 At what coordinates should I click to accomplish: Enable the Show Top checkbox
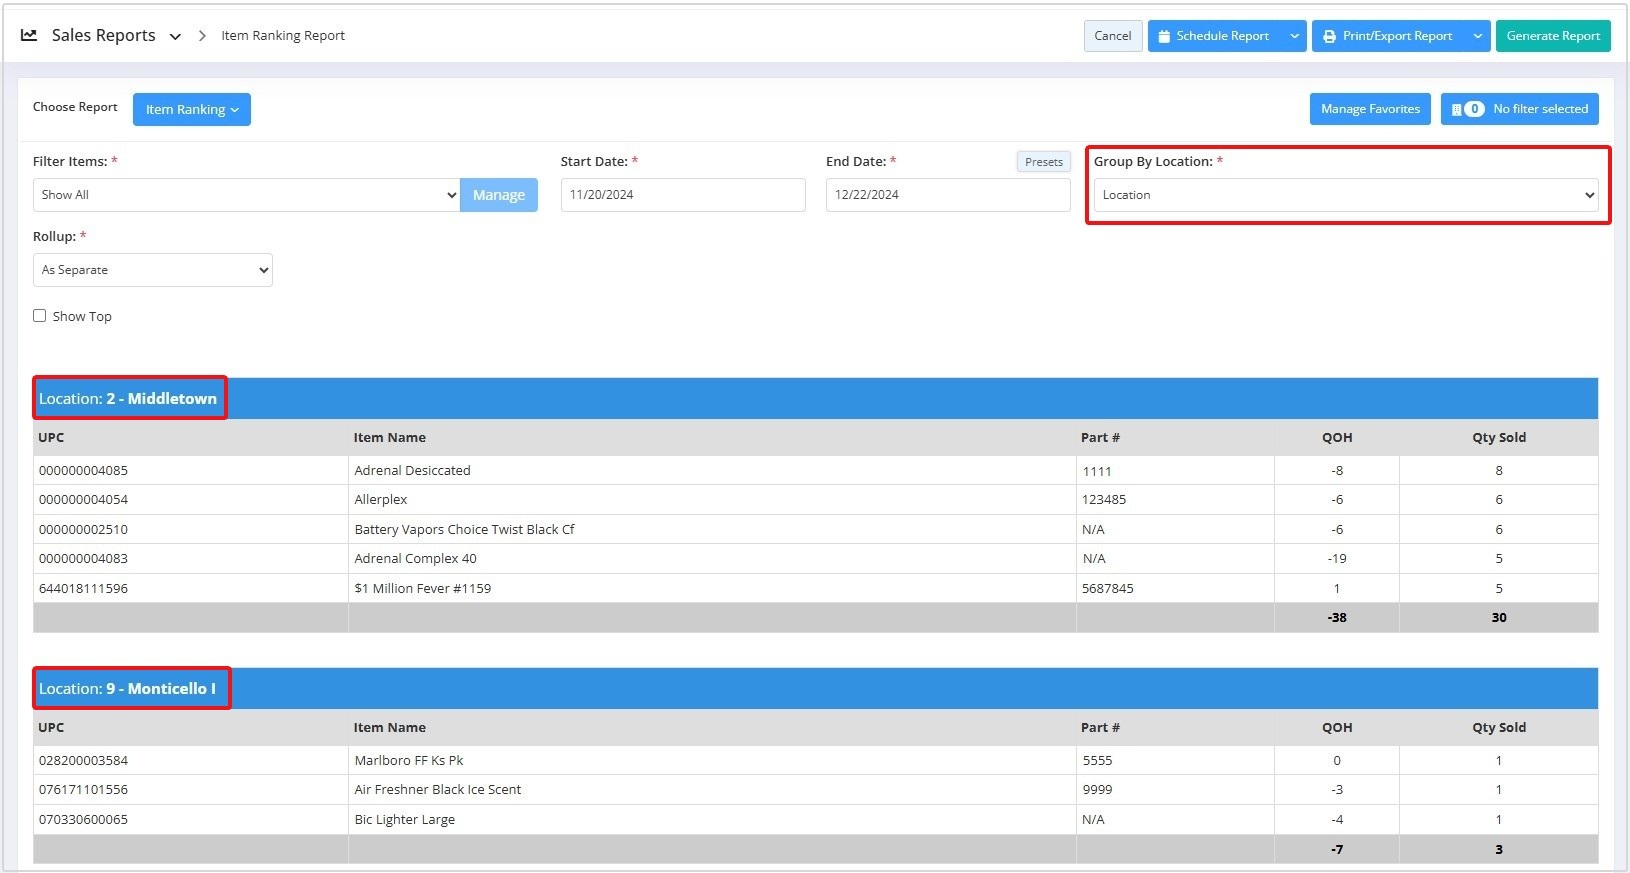[x=40, y=316]
